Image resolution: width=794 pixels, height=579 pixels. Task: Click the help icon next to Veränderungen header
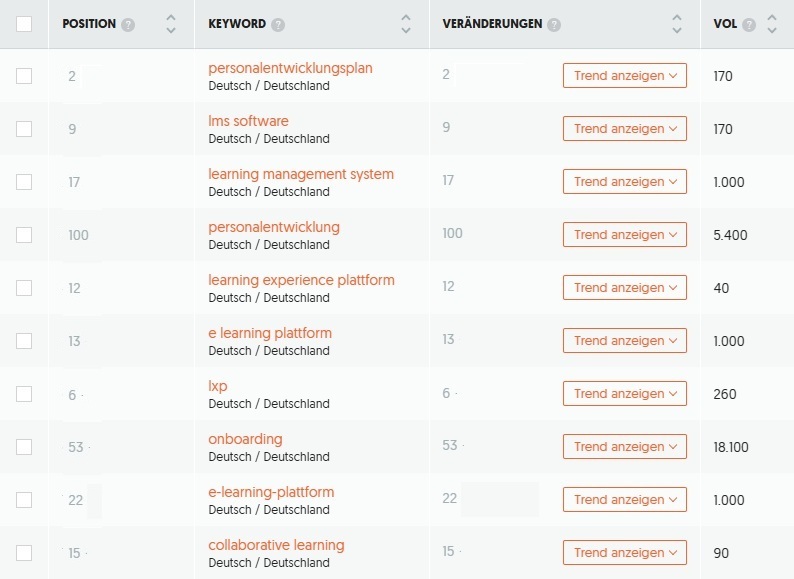pyautogui.click(x=554, y=25)
